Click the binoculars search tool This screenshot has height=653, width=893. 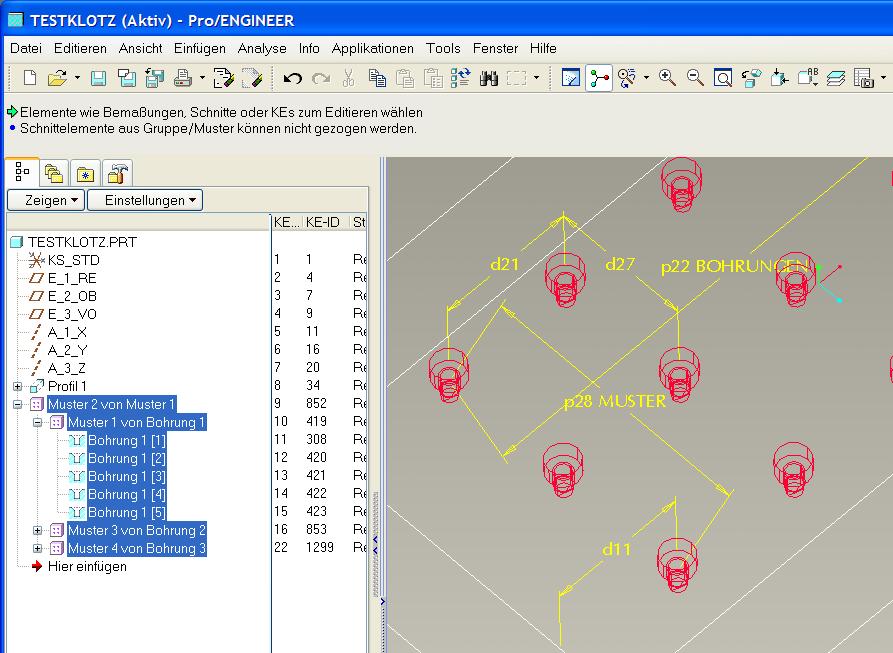pos(489,77)
